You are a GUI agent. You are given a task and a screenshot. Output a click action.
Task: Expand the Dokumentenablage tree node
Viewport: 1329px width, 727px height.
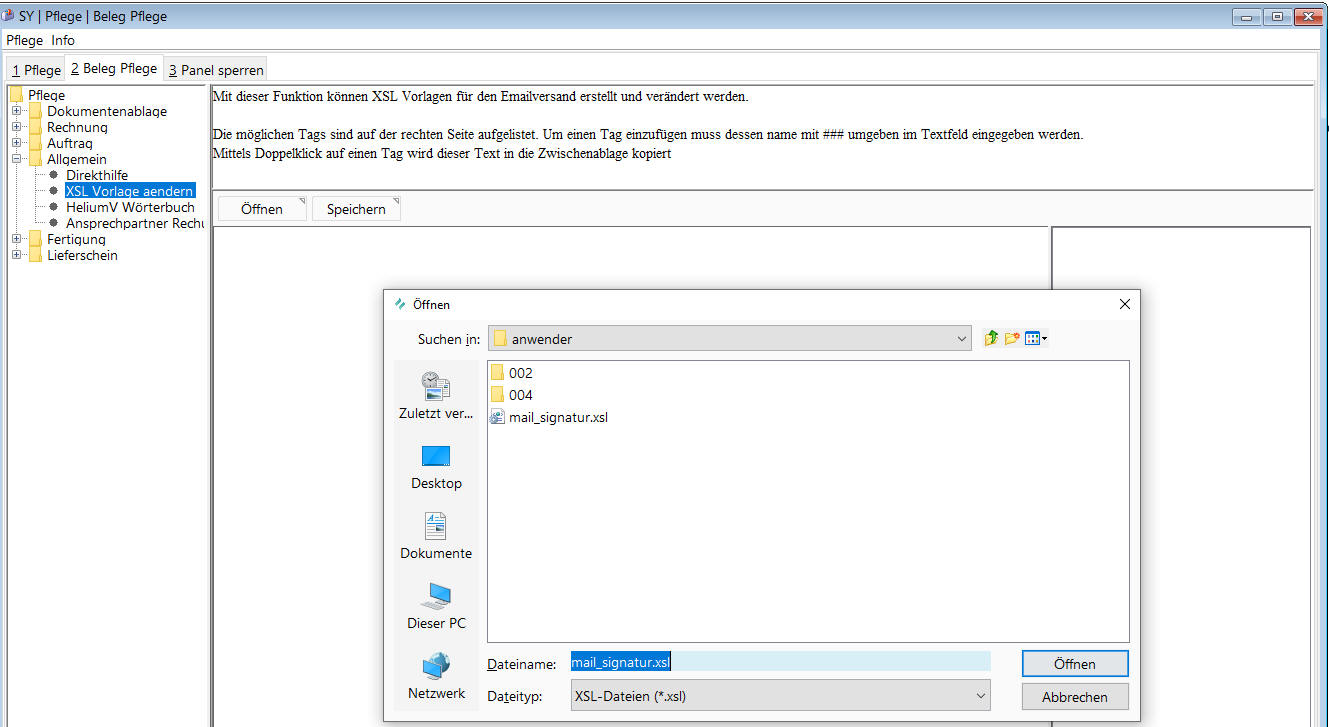[x=17, y=111]
